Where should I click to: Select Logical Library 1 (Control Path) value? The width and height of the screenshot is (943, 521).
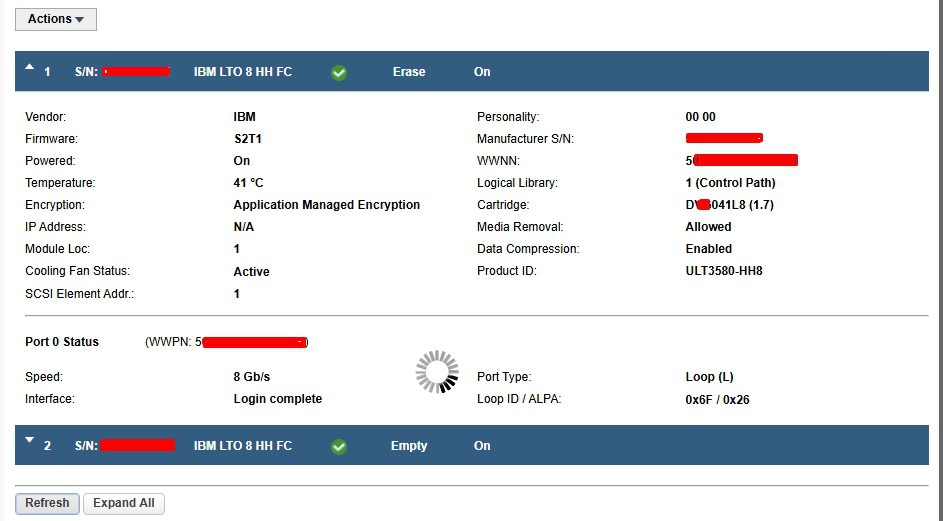point(730,183)
